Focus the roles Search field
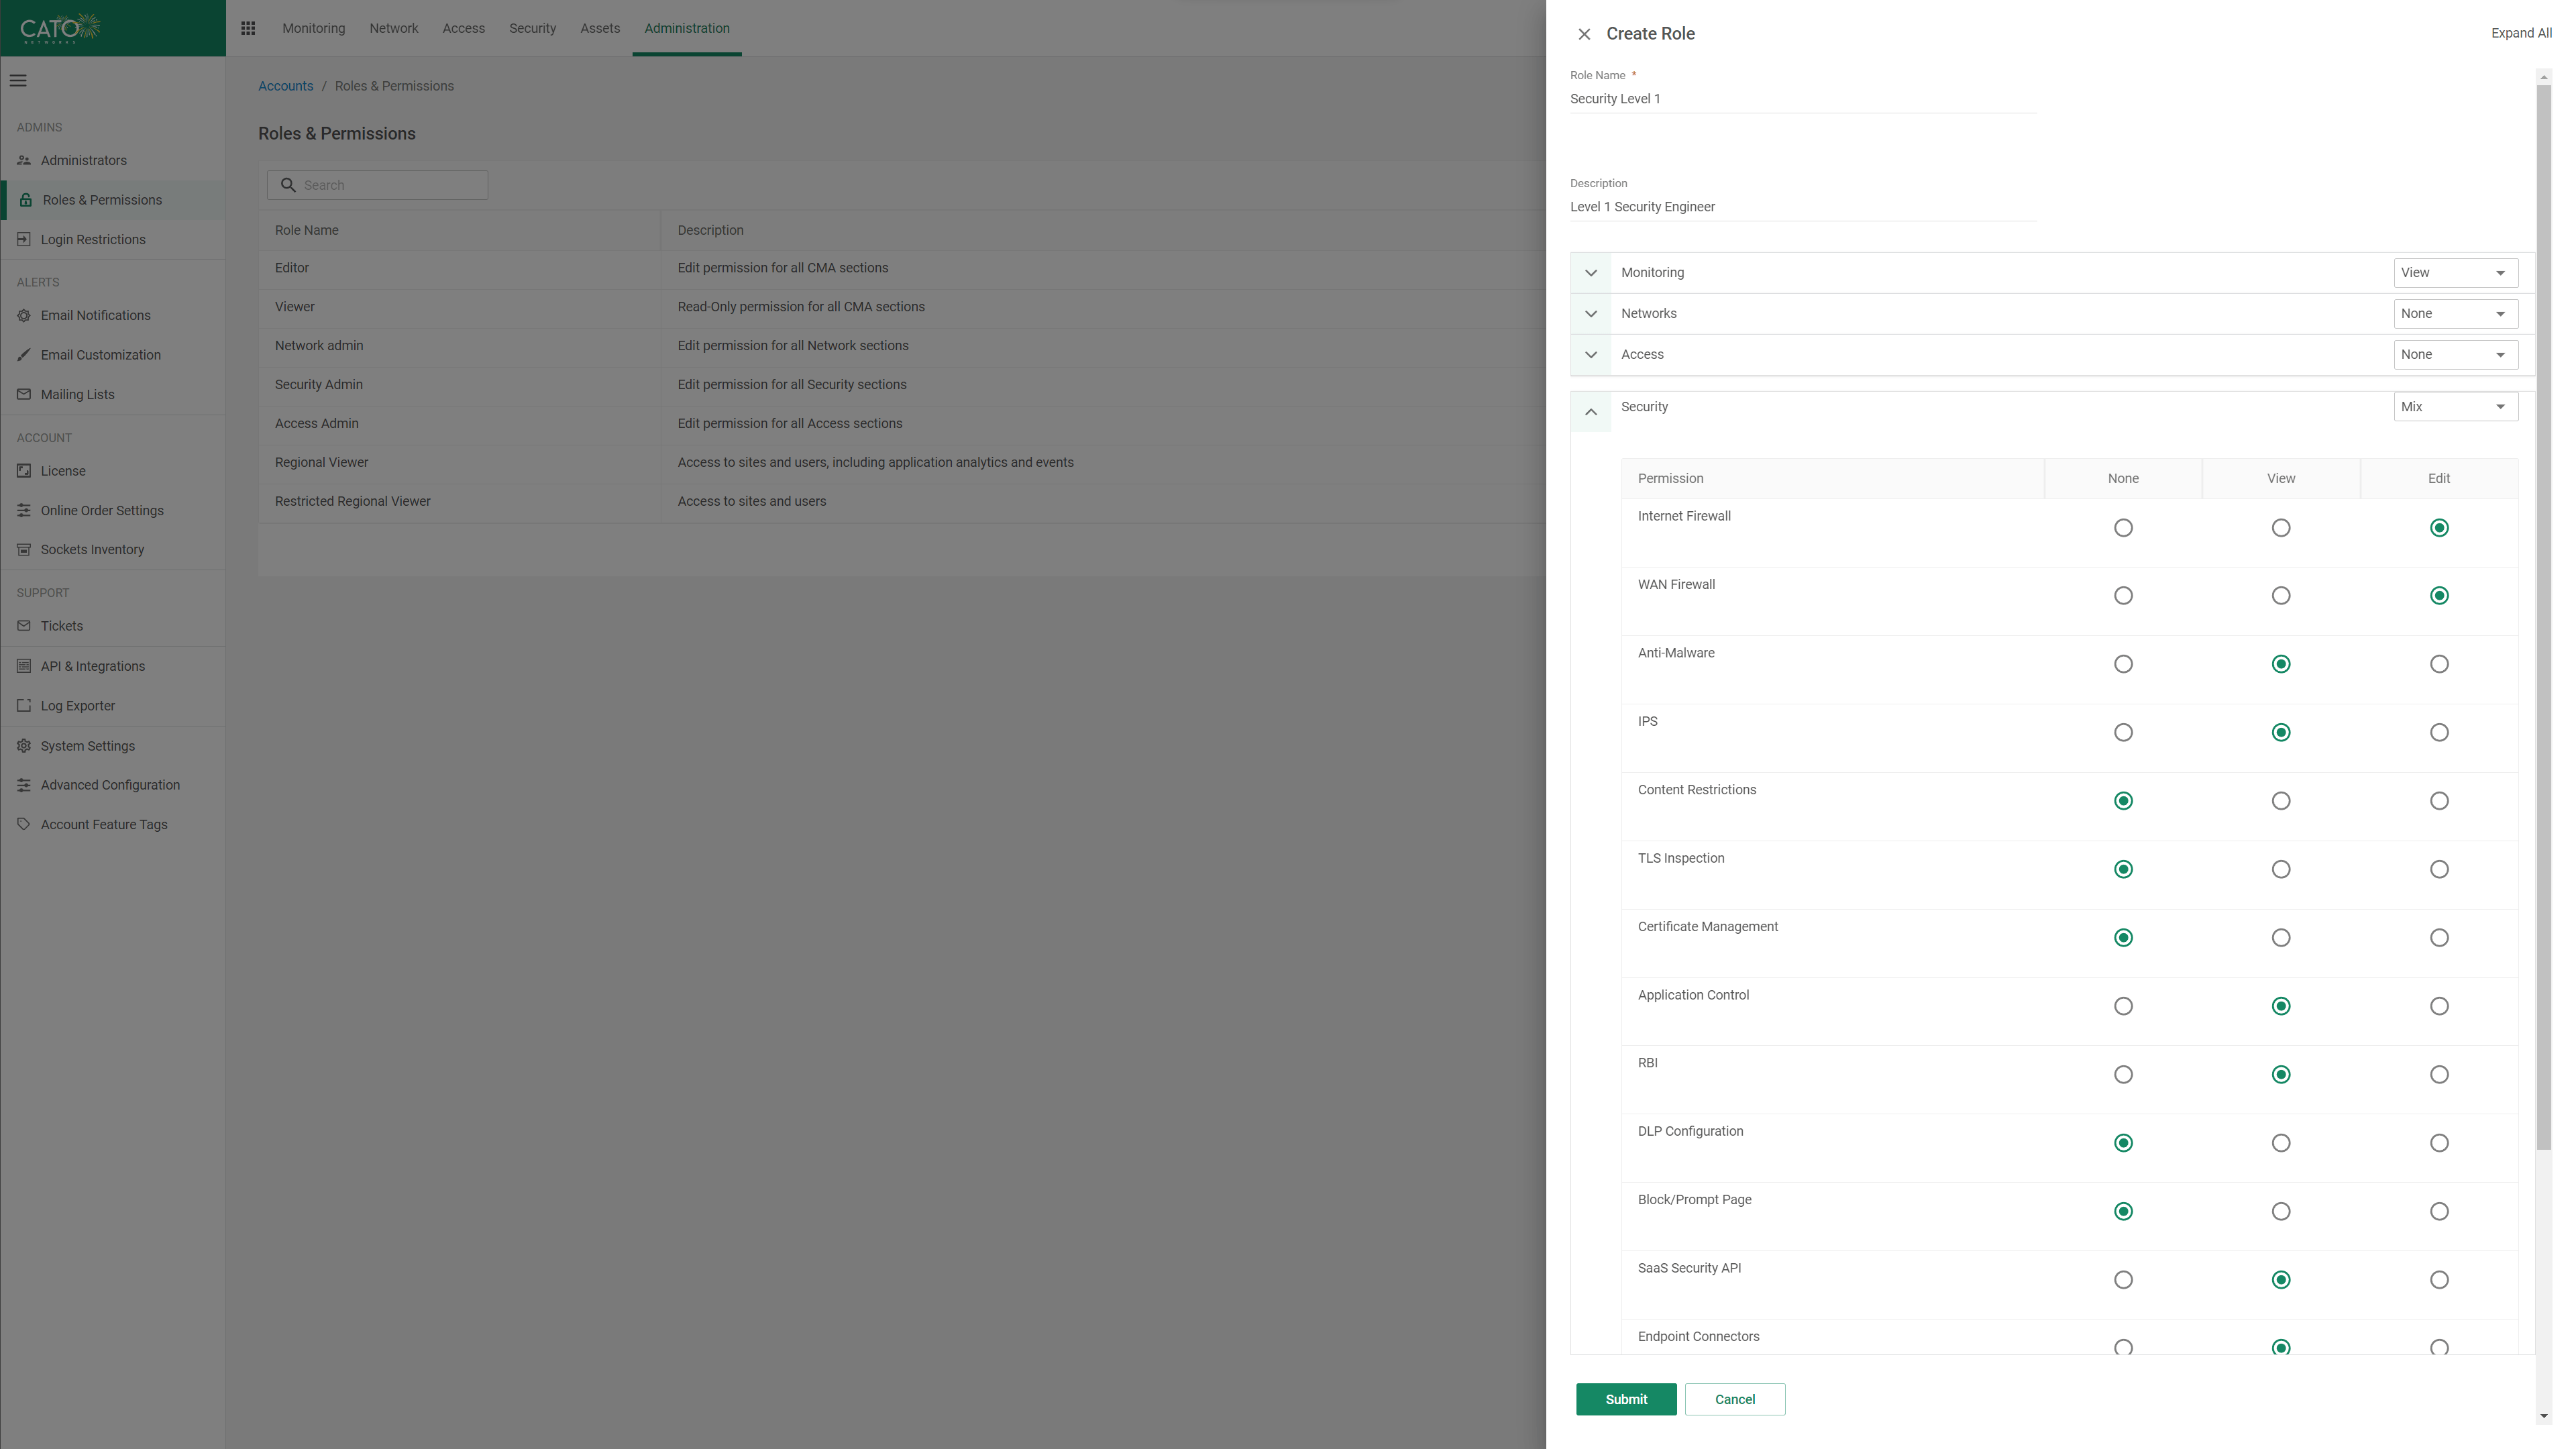This screenshot has width=2576, height=1449. [378, 185]
